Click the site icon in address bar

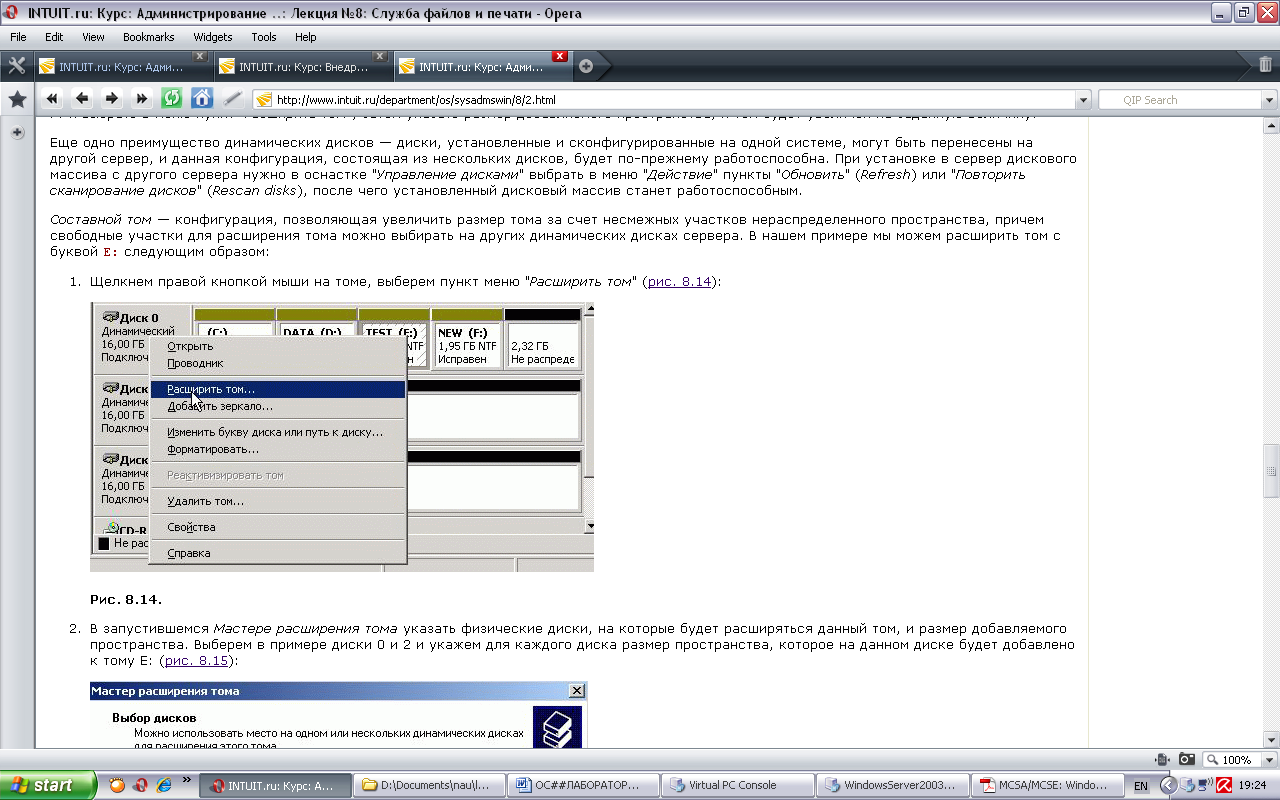click(265, 100)
